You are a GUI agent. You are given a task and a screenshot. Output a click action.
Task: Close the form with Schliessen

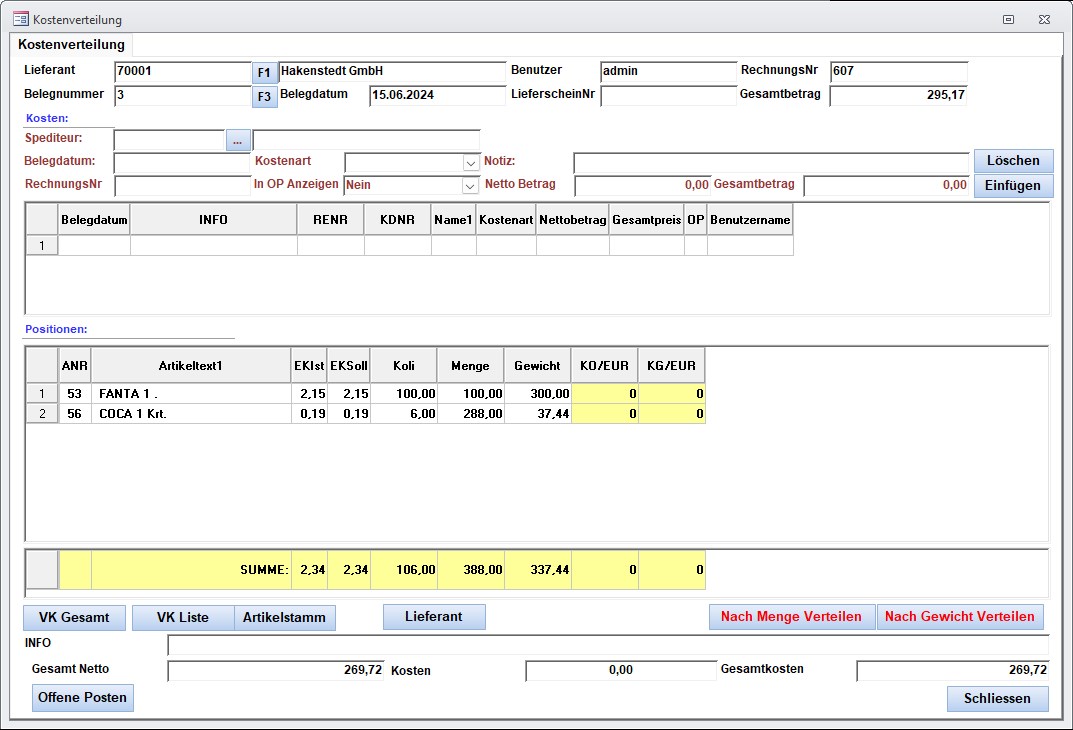[997, 698]
